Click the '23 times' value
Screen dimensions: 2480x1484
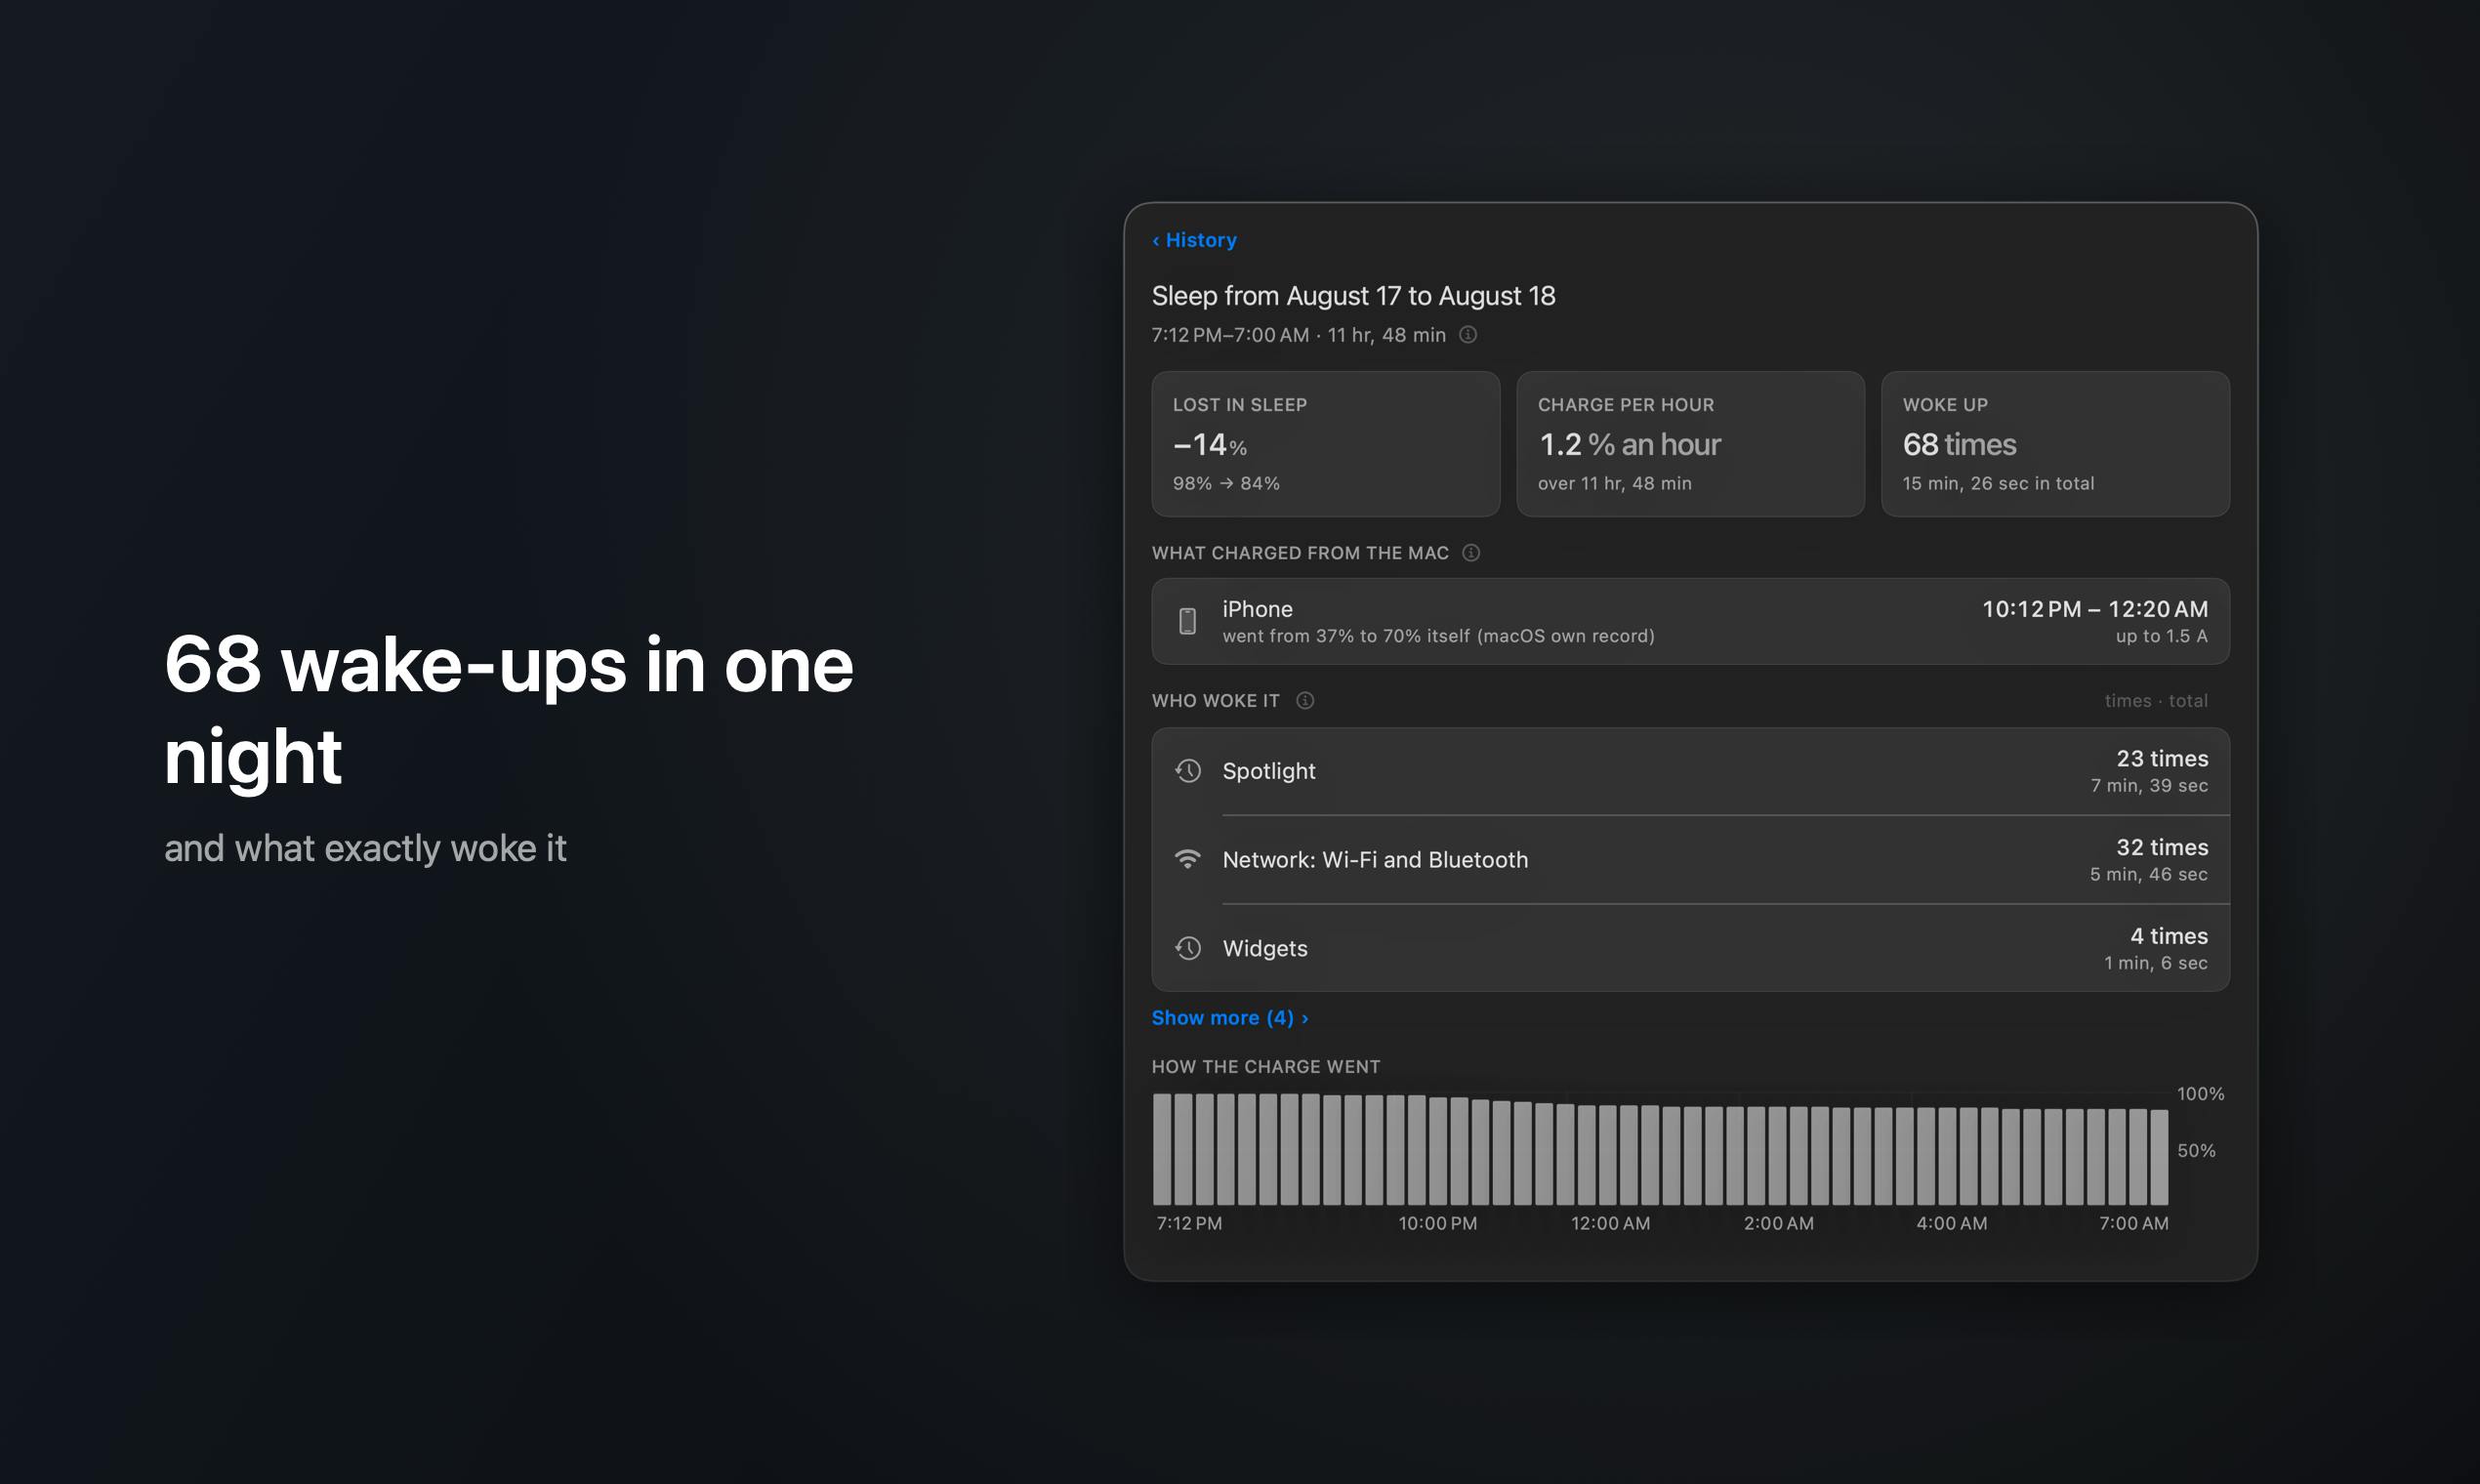(x=2162, y=758)
